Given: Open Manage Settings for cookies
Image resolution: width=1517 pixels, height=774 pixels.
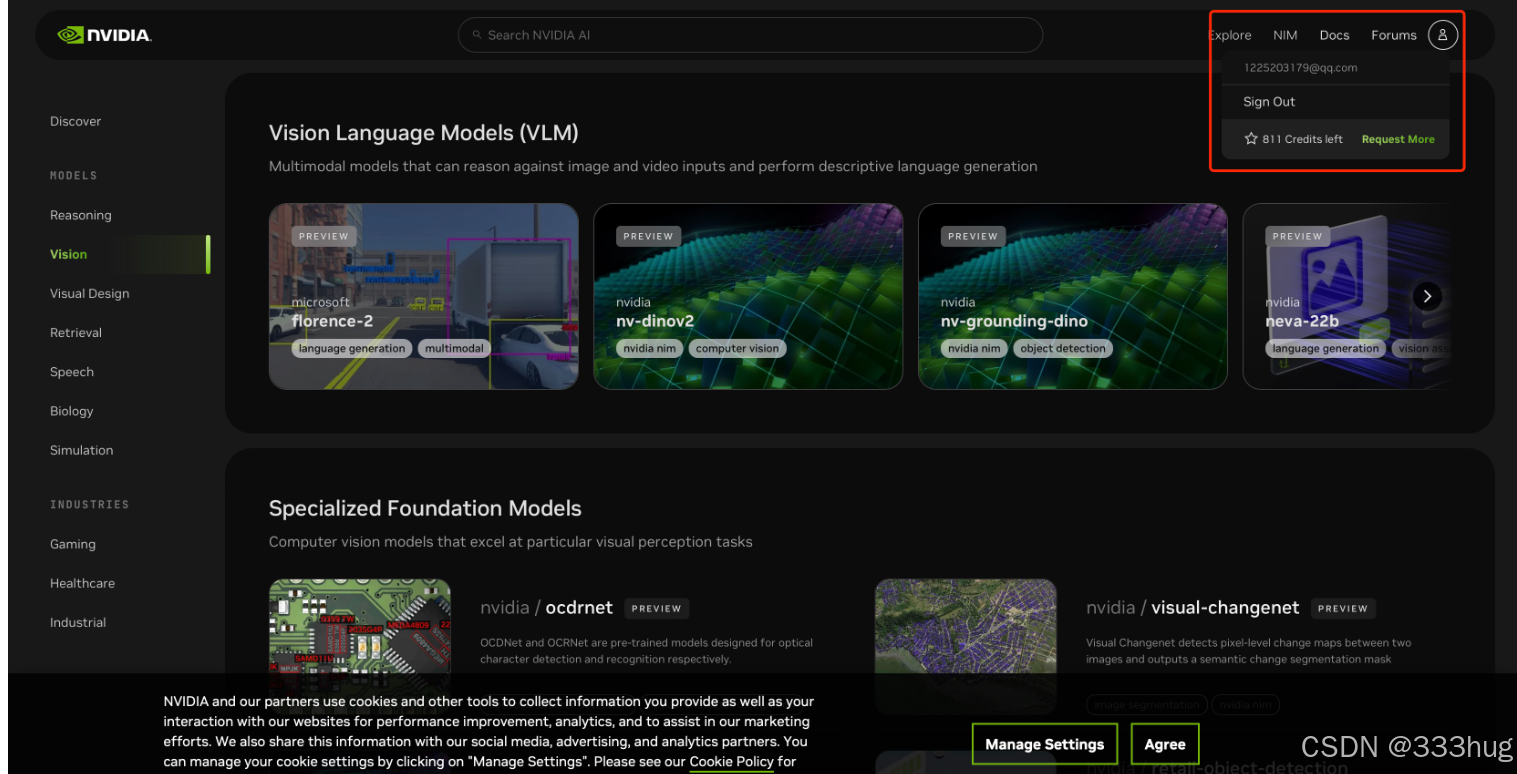Looking at the screenshot, I should coord(1045,744).
